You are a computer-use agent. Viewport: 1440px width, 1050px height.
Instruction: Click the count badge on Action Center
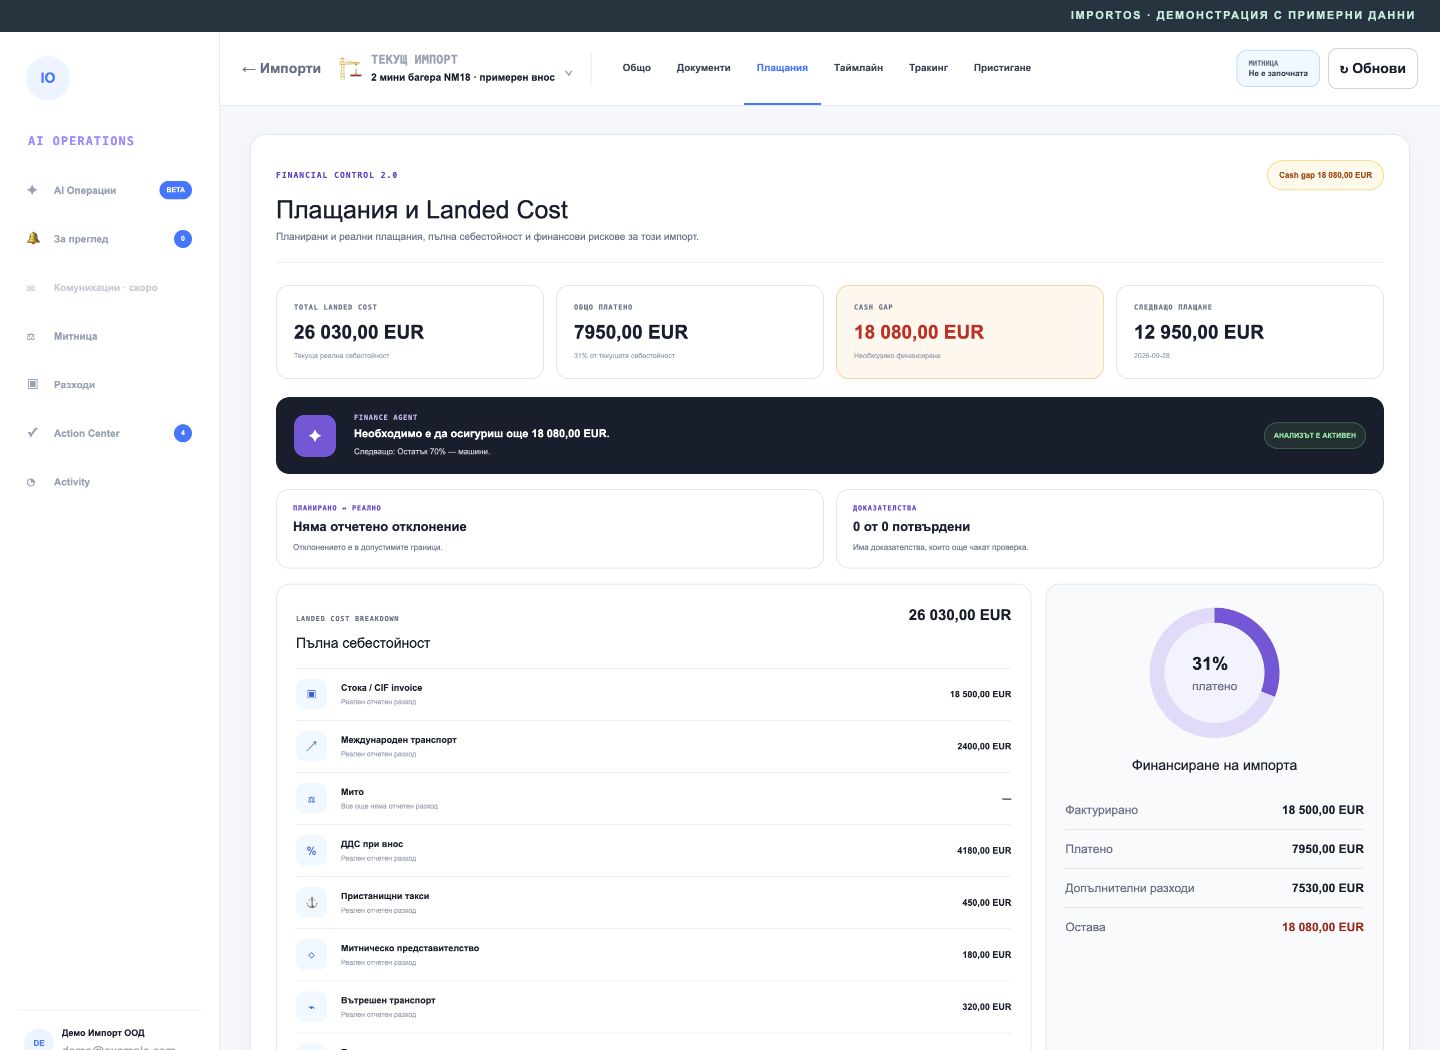pos(183,433)
